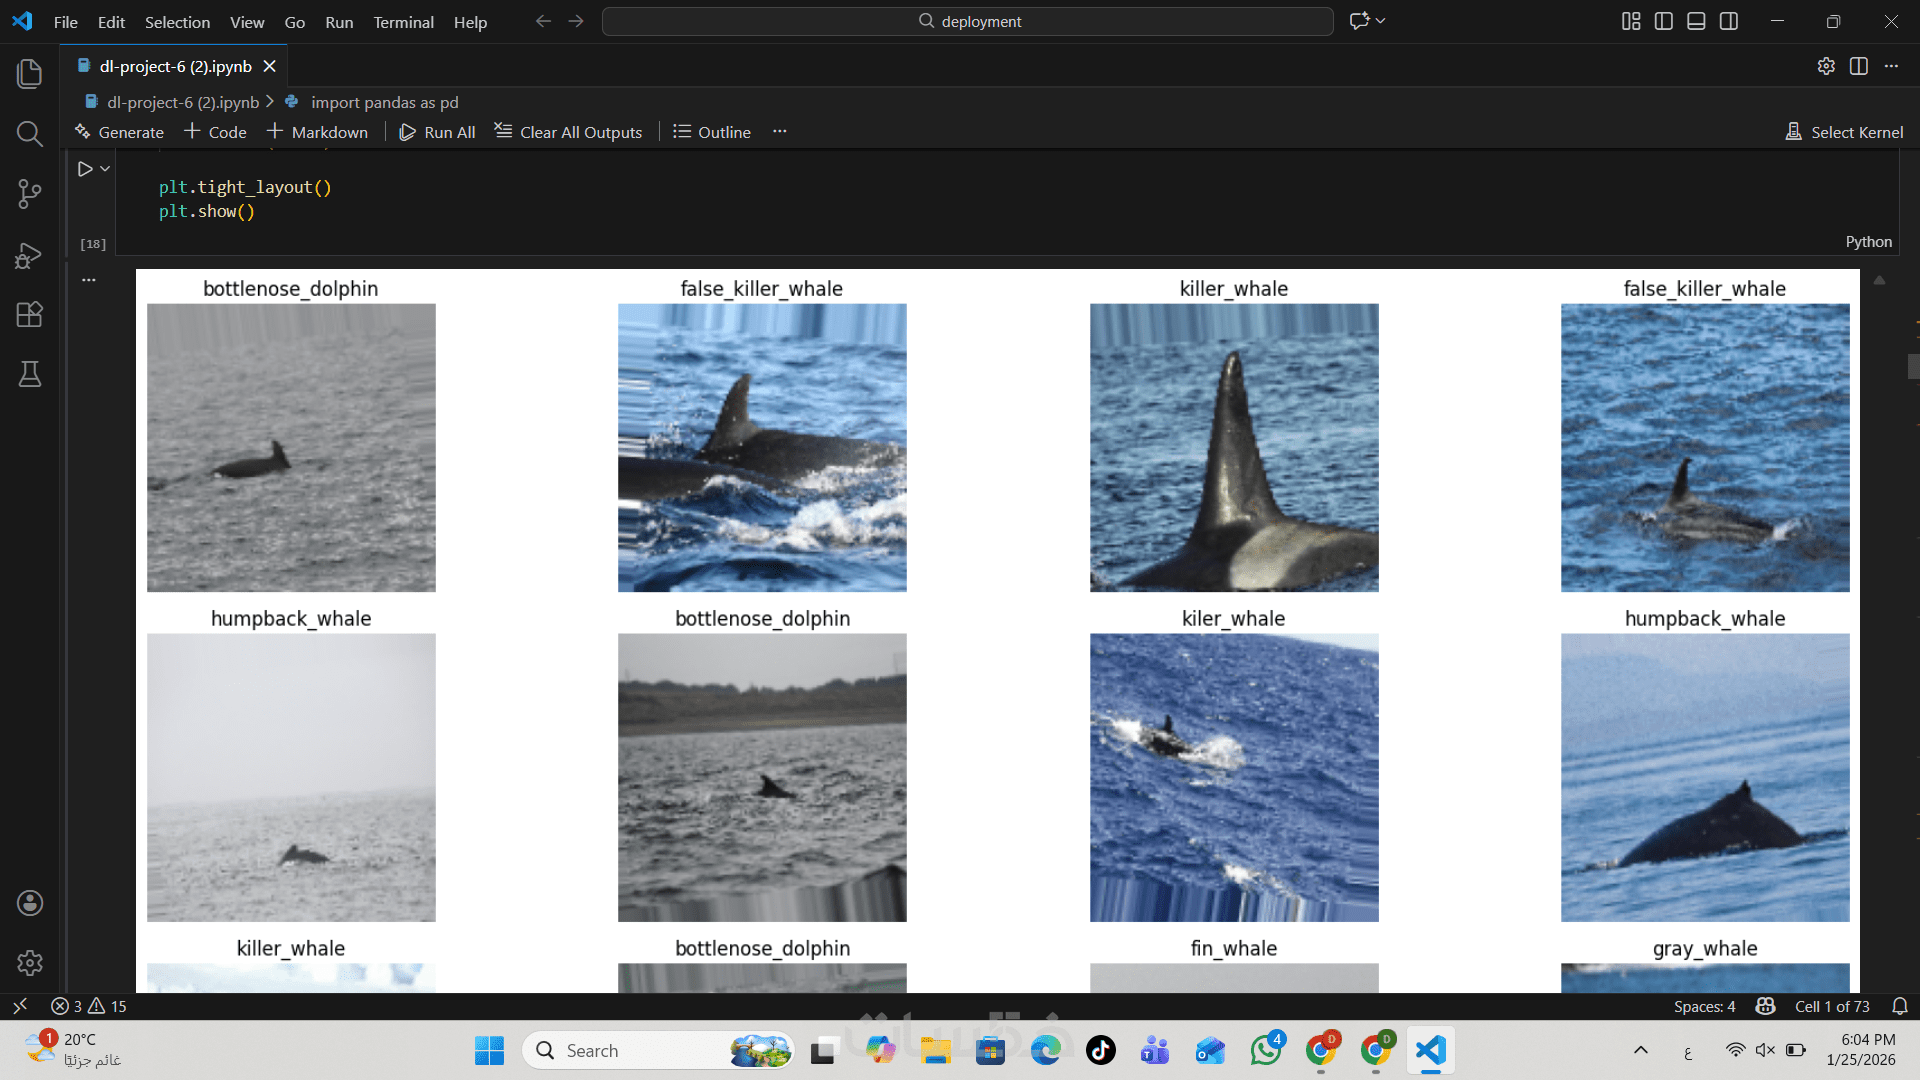
Task: Open the Copilot chat dropdown arrow
Action: [x=1381, y=21]
